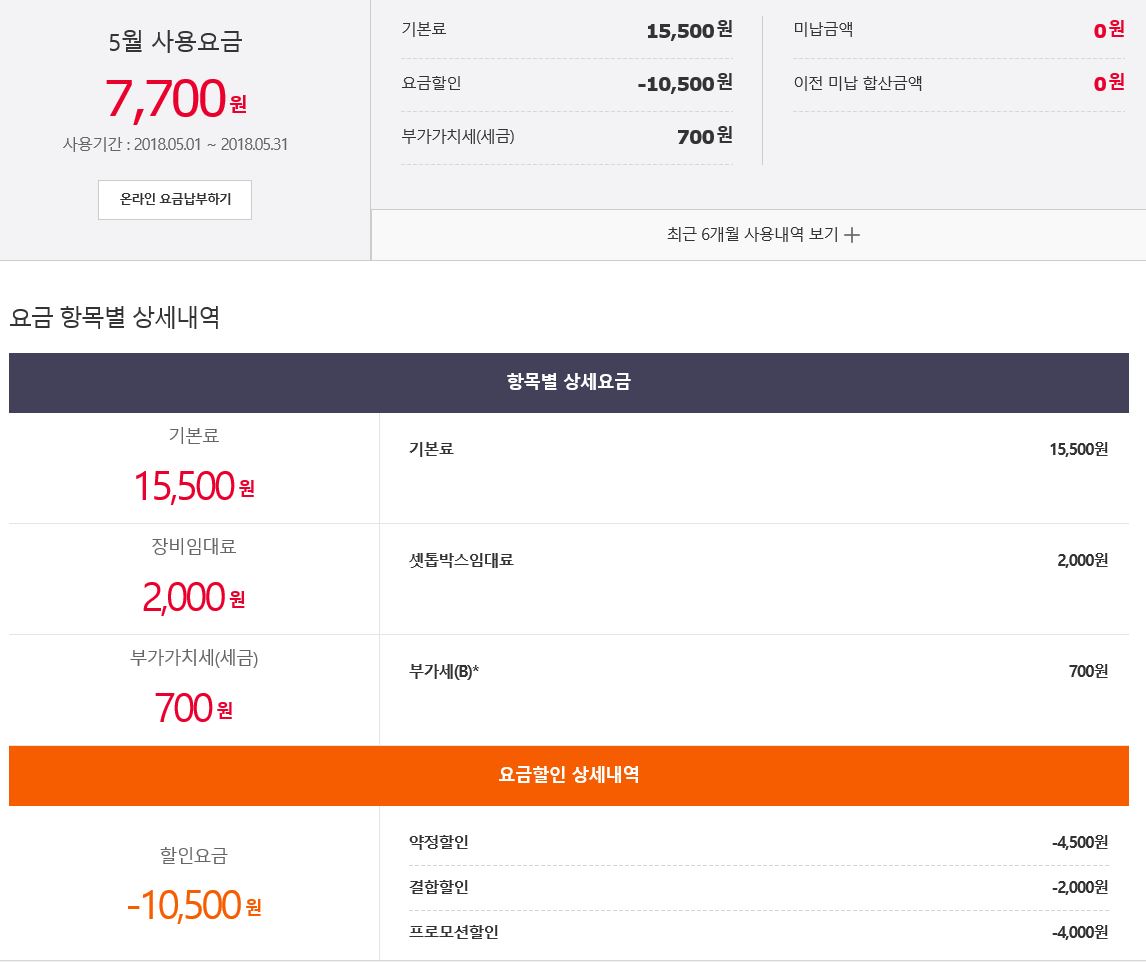Click the 미납금액 label

823,30
